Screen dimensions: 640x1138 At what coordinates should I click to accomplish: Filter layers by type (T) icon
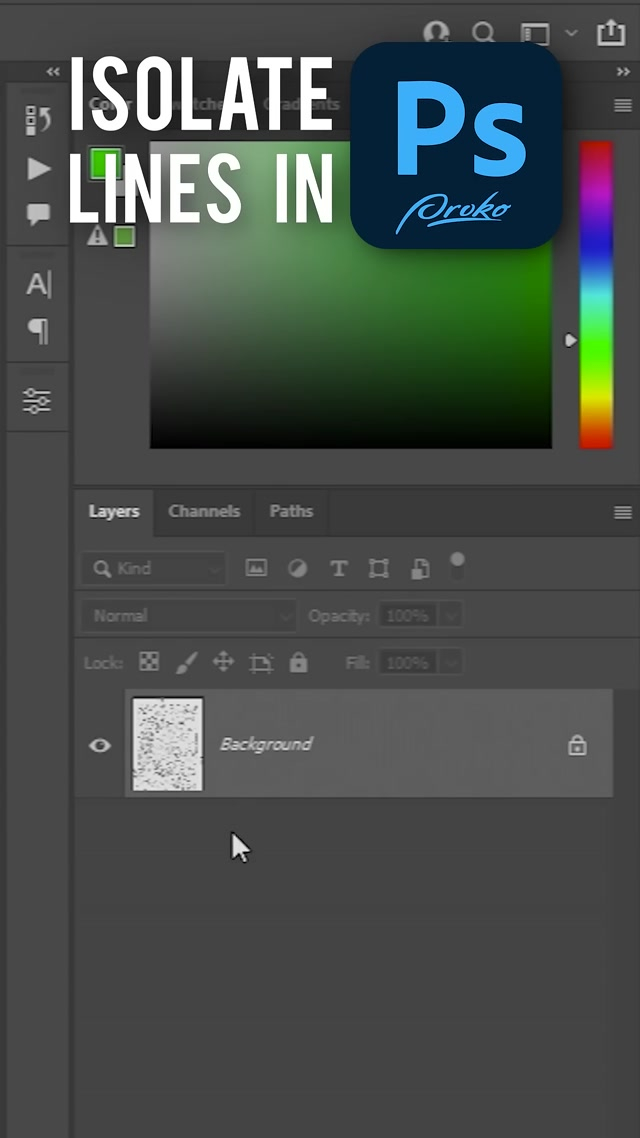coord(338,569)
